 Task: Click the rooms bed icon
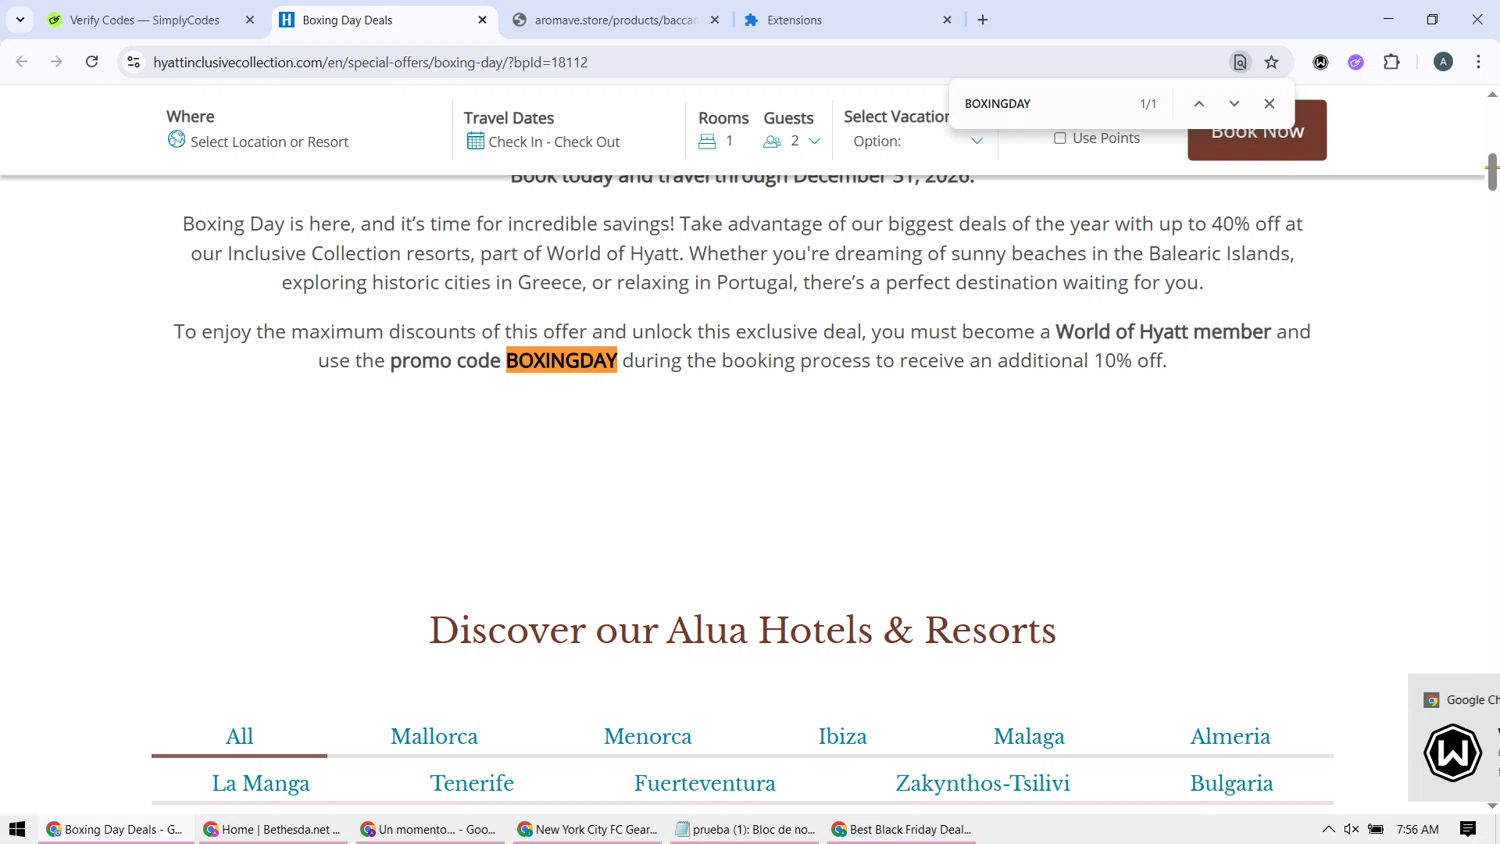[707, 141]
